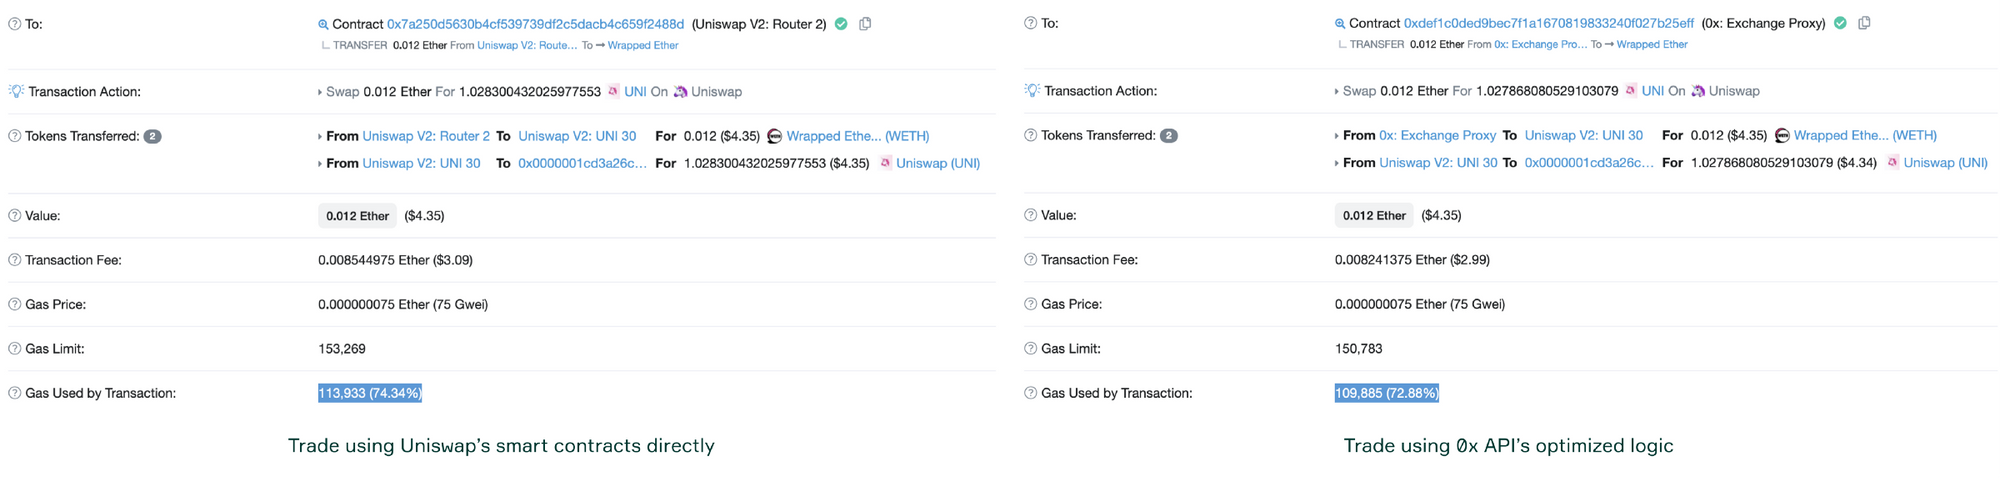Open the 0xdef1c0ded9bec7f1a1670819833240f027b25eff address link
This screenshot has height=478, width=2000.
(x=1548, y=23)
